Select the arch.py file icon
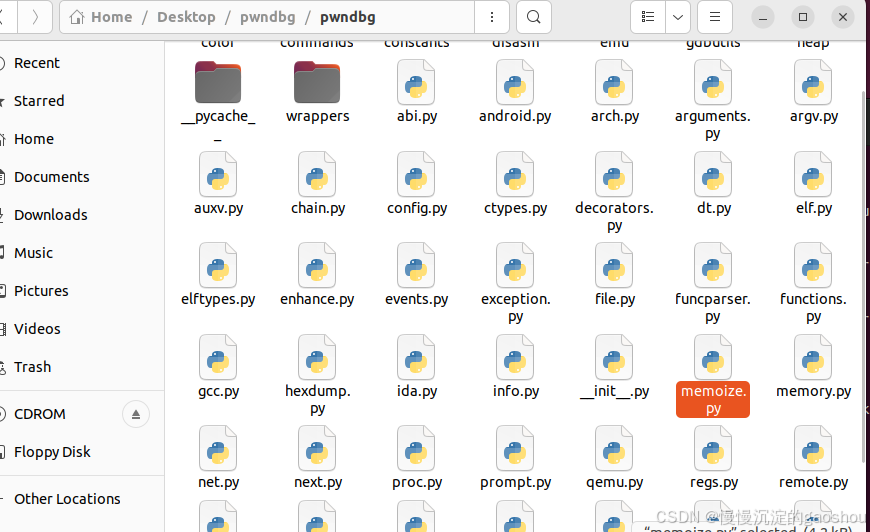This screenshot has width=870, height=532. coord(614,83)
